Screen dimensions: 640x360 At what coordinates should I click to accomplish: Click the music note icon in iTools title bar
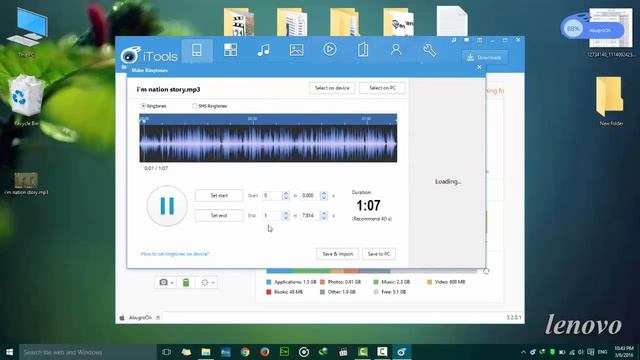click(454, 40)
